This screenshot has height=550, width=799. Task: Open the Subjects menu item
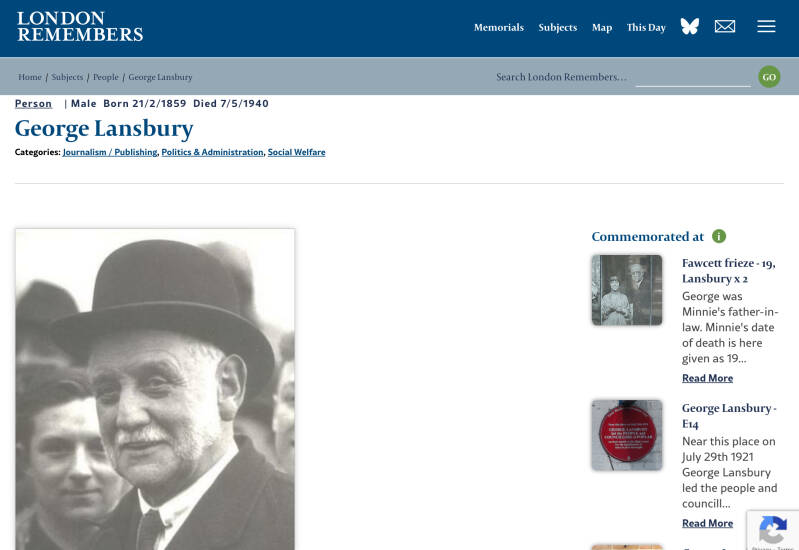click(x=557, y=28)
